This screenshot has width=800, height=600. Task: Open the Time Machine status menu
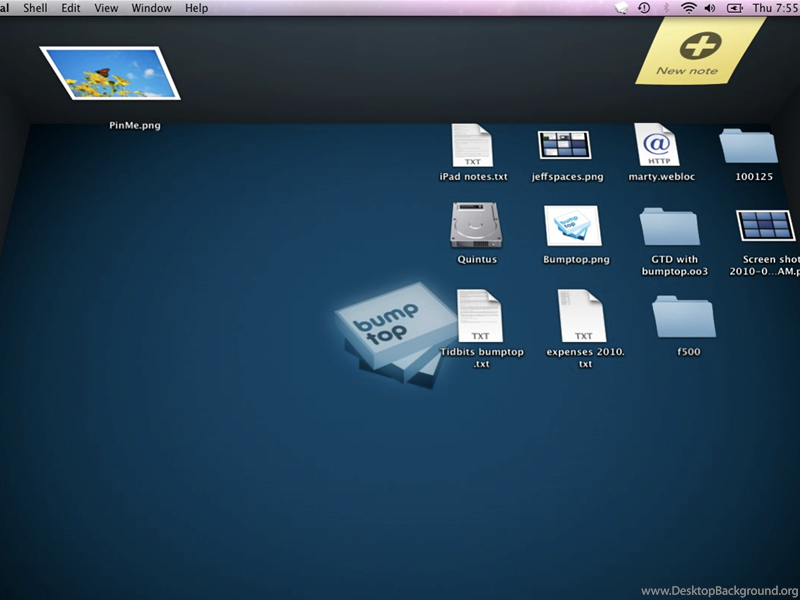tap(644, 8)
